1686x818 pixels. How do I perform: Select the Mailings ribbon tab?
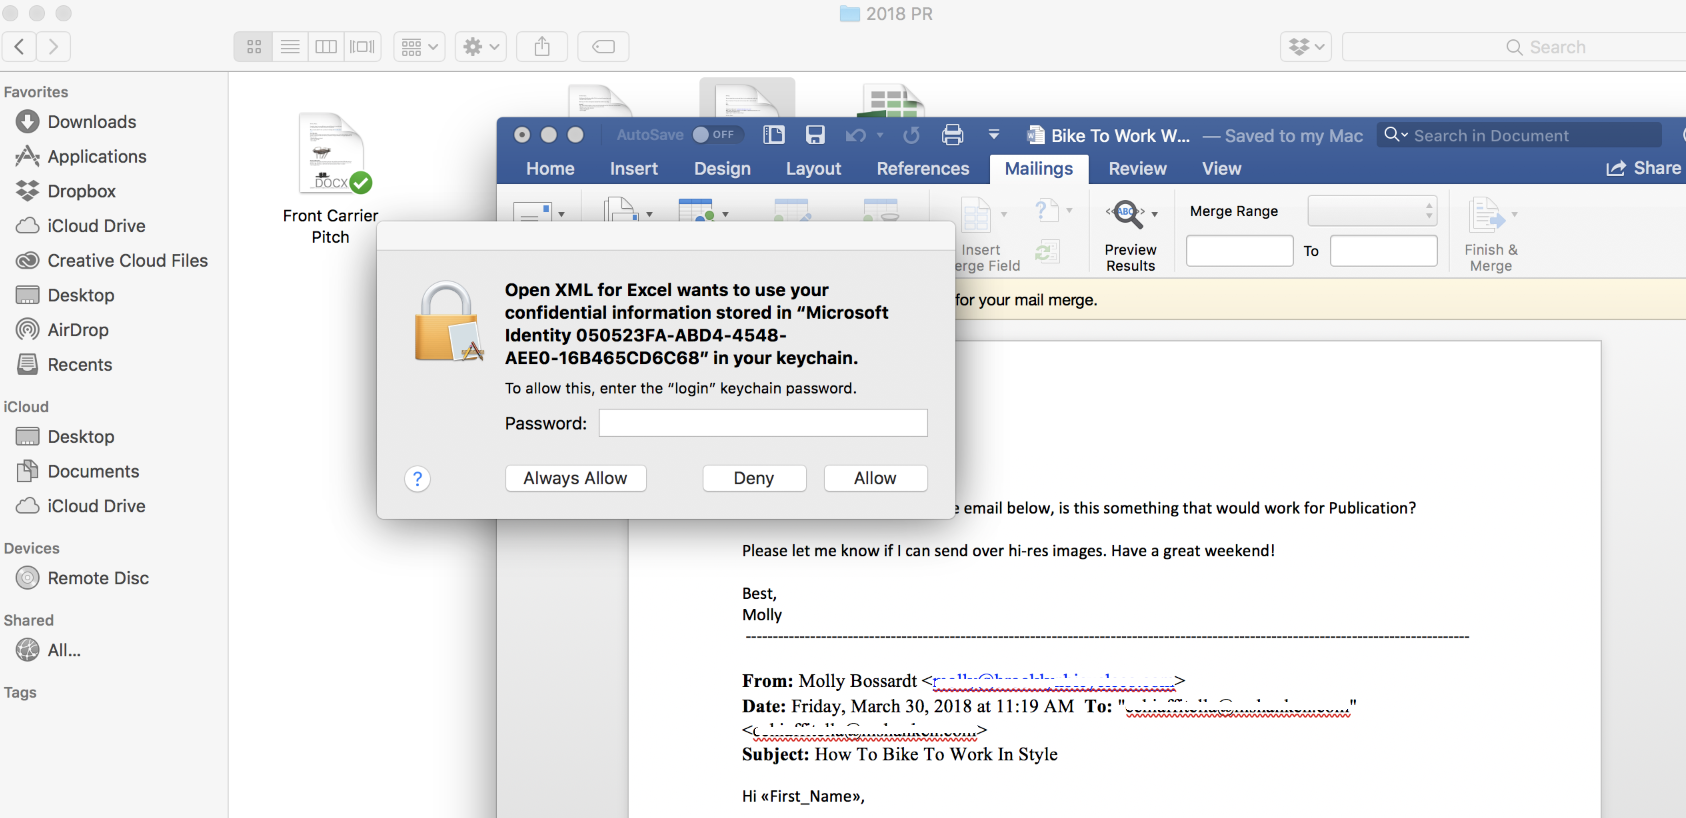click(x=1039, y=169)
